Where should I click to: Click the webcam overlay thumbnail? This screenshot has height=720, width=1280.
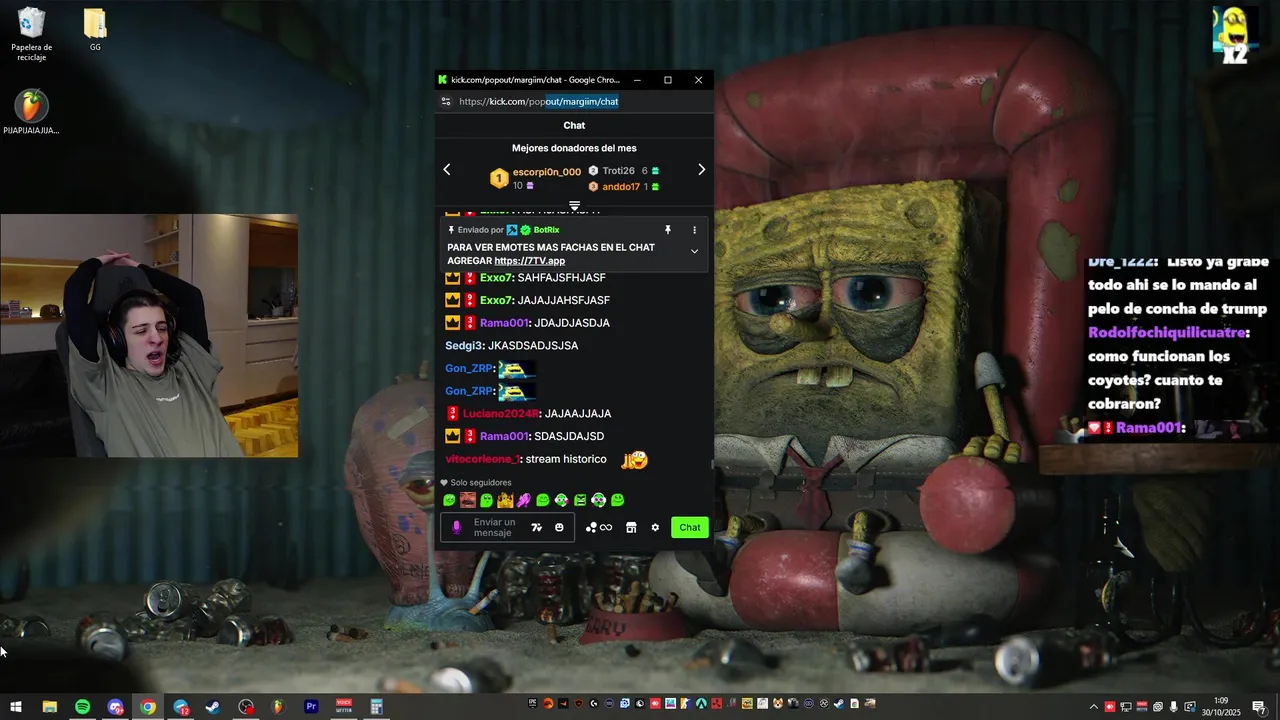(x=149, y=336)
